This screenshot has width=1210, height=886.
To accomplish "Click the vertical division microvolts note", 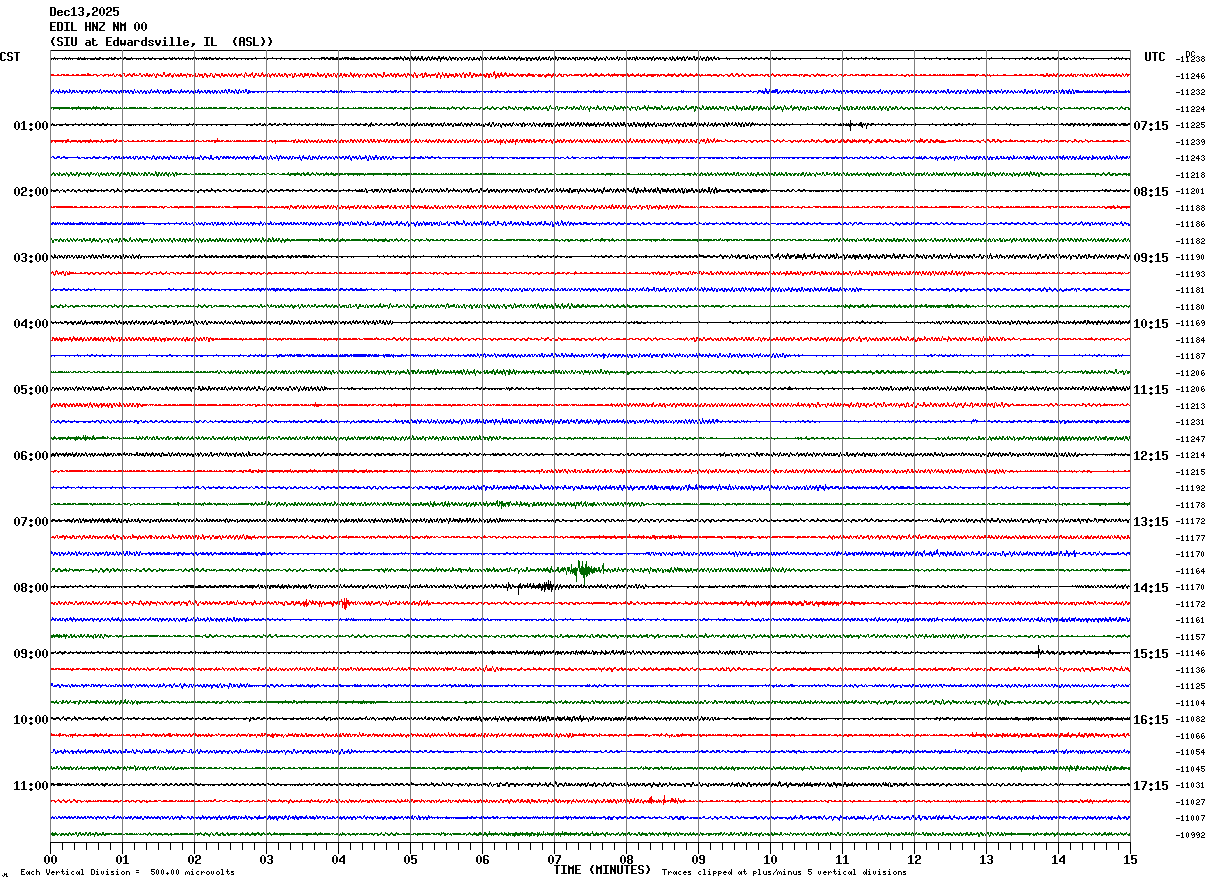I will [x=127, y=873].
